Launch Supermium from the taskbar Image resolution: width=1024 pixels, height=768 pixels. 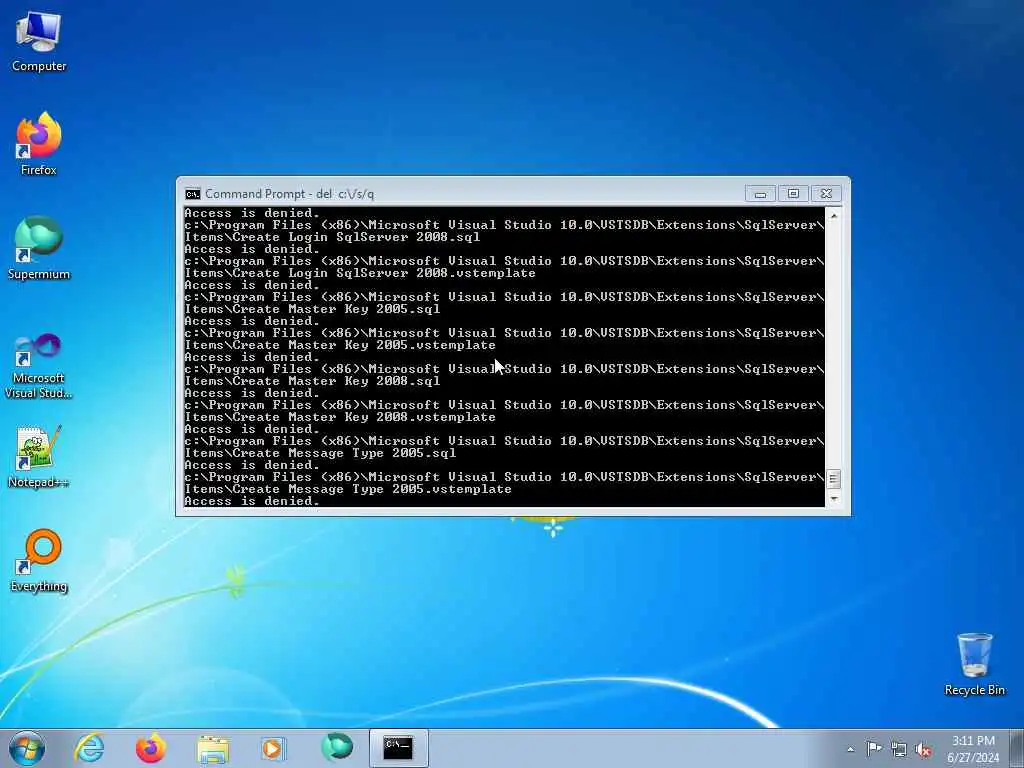[x=336, y=748]
